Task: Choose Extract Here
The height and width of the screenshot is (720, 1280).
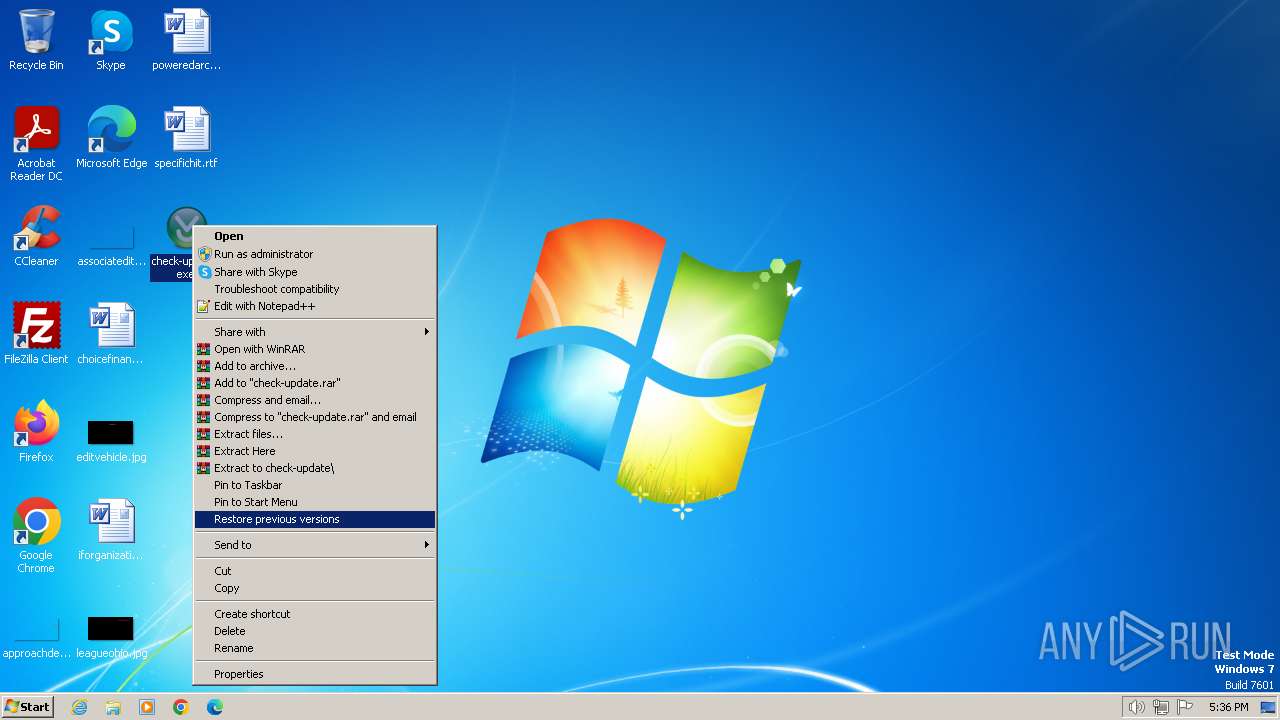Action: tap(315, 451)
